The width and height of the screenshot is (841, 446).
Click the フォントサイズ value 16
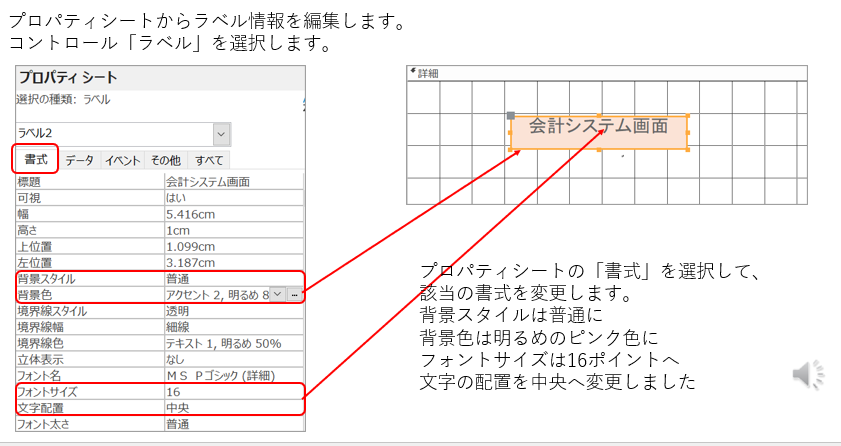tap(232, 392)
